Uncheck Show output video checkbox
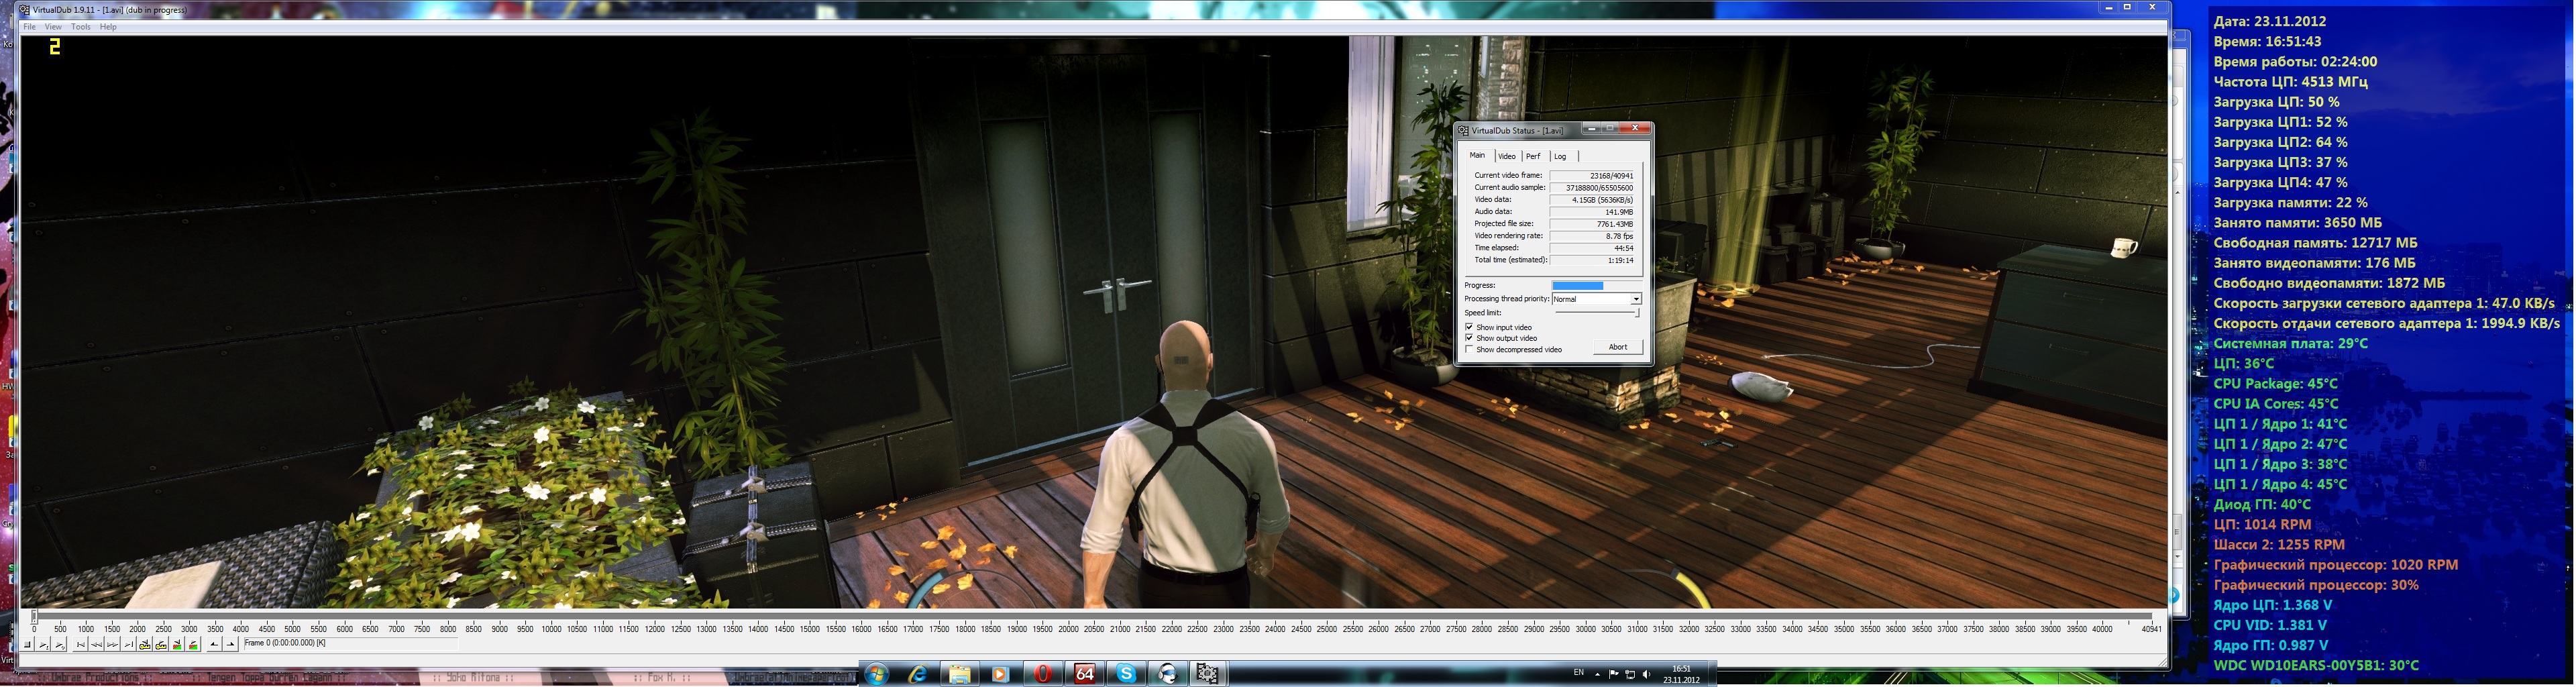The height and width of the screenshot is (687, 2576). 1470,338
